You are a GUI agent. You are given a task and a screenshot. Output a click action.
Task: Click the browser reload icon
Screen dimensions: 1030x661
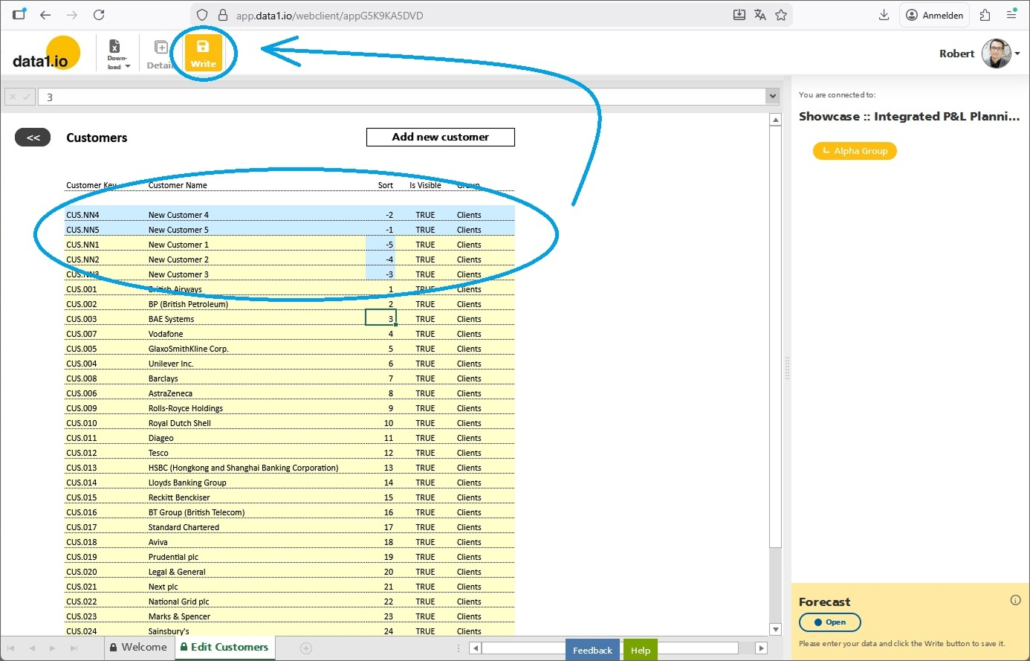coord(98,15)
